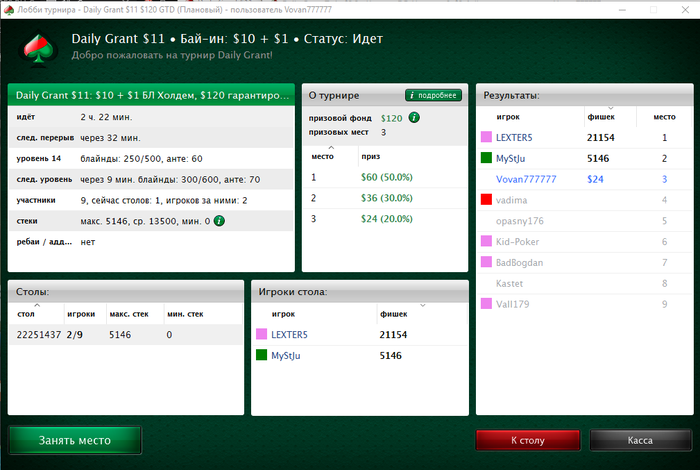Open the 'Касса' cashier button
Screen dimensions: 700x470
pos(640,440)
